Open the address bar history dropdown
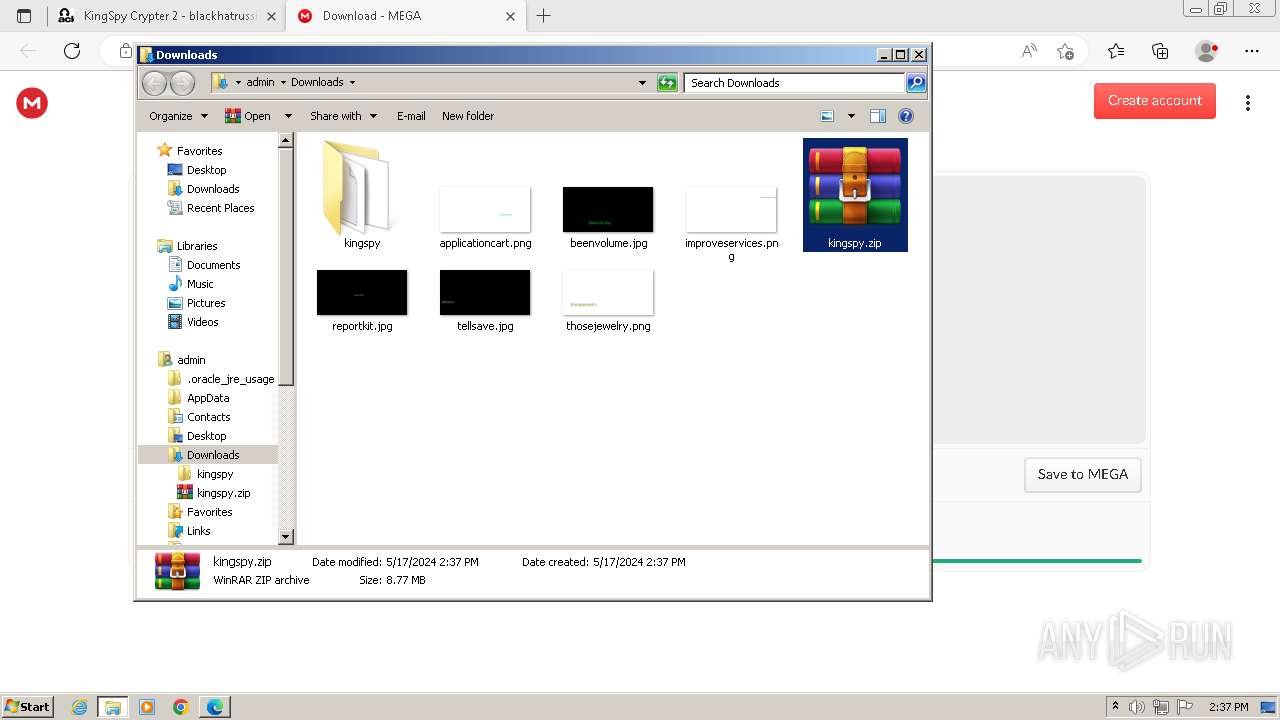Image resolution: width=1280 pixels, height=720 pixels. [642, 83]
